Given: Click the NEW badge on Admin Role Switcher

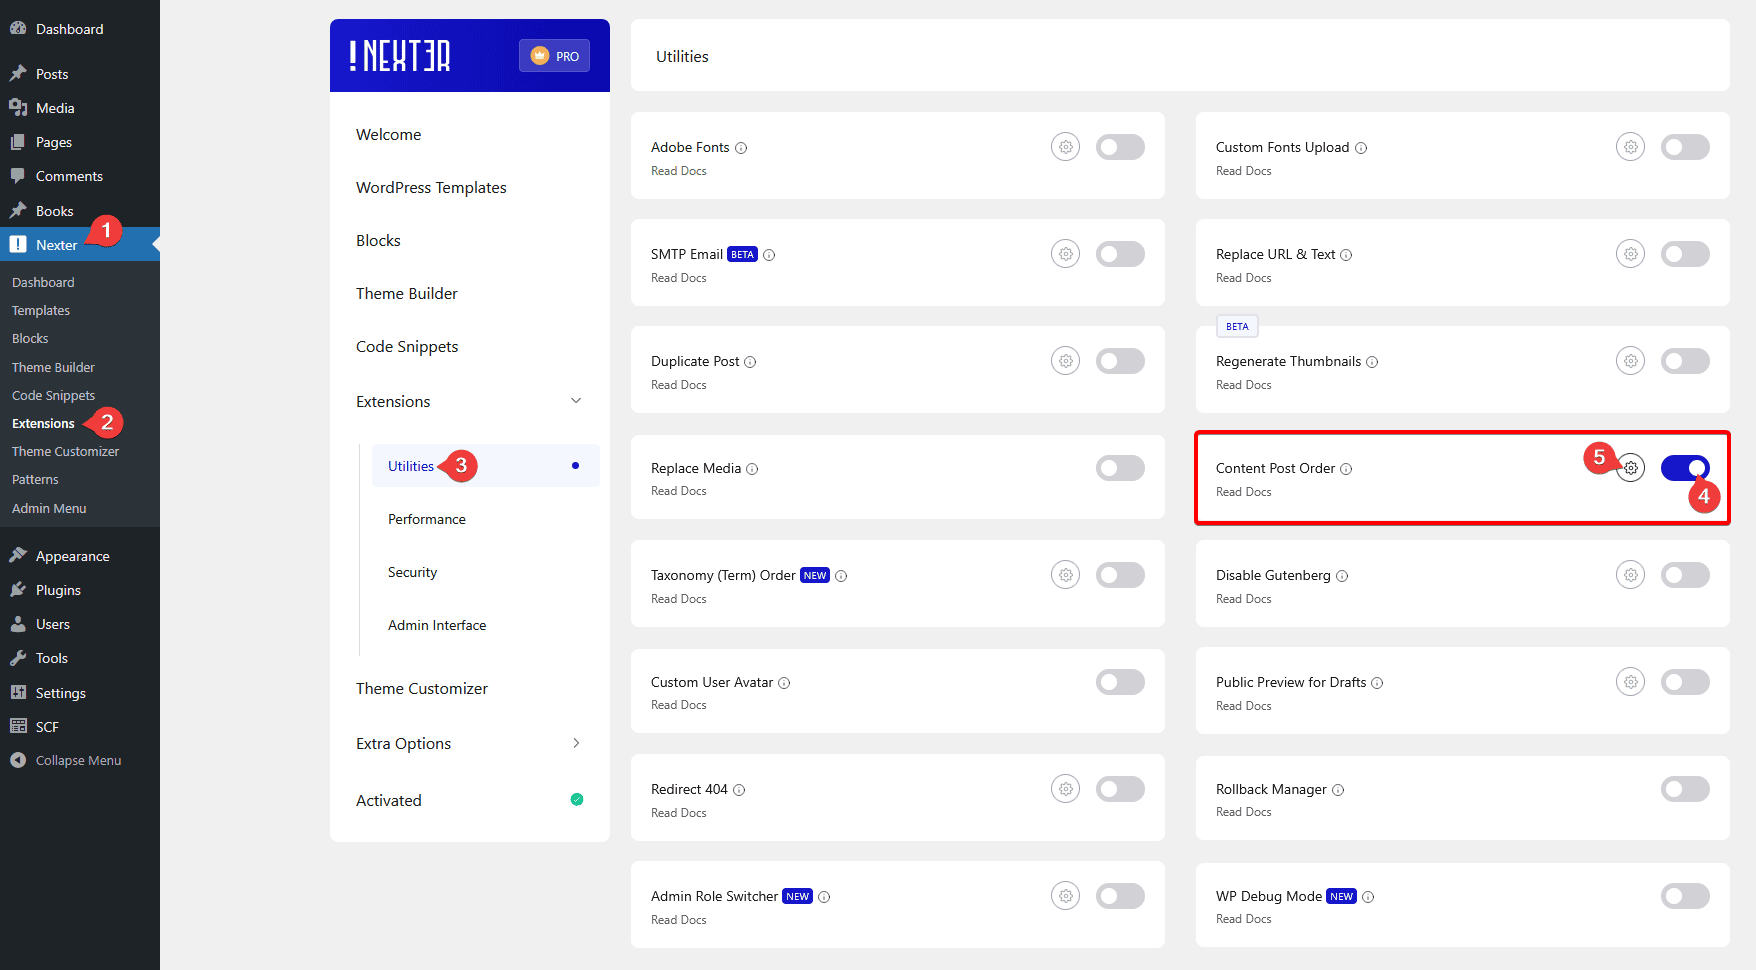Looking at the screenshot, I should pyautogui.click(x=797, y=896).
